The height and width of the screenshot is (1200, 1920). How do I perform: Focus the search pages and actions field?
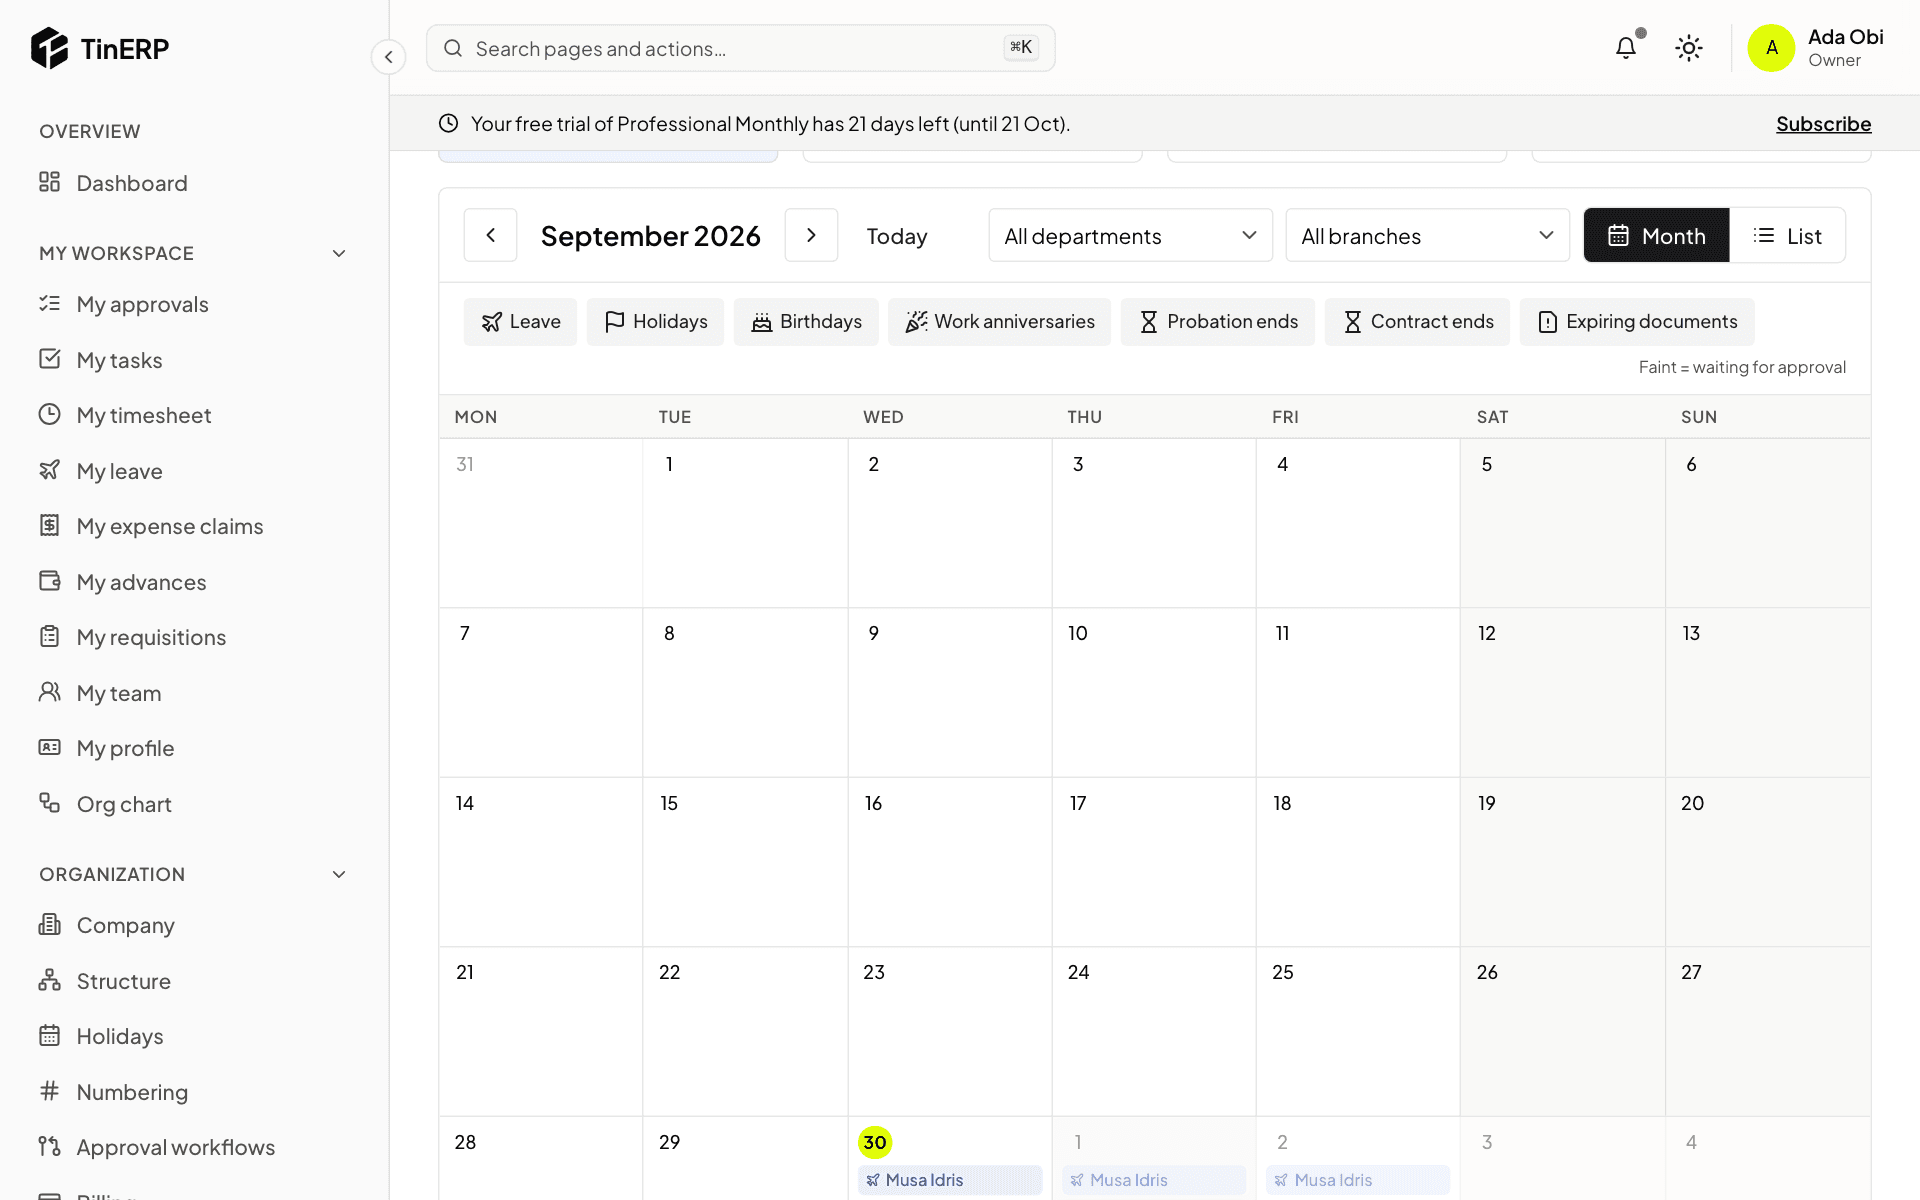point(740,48)
